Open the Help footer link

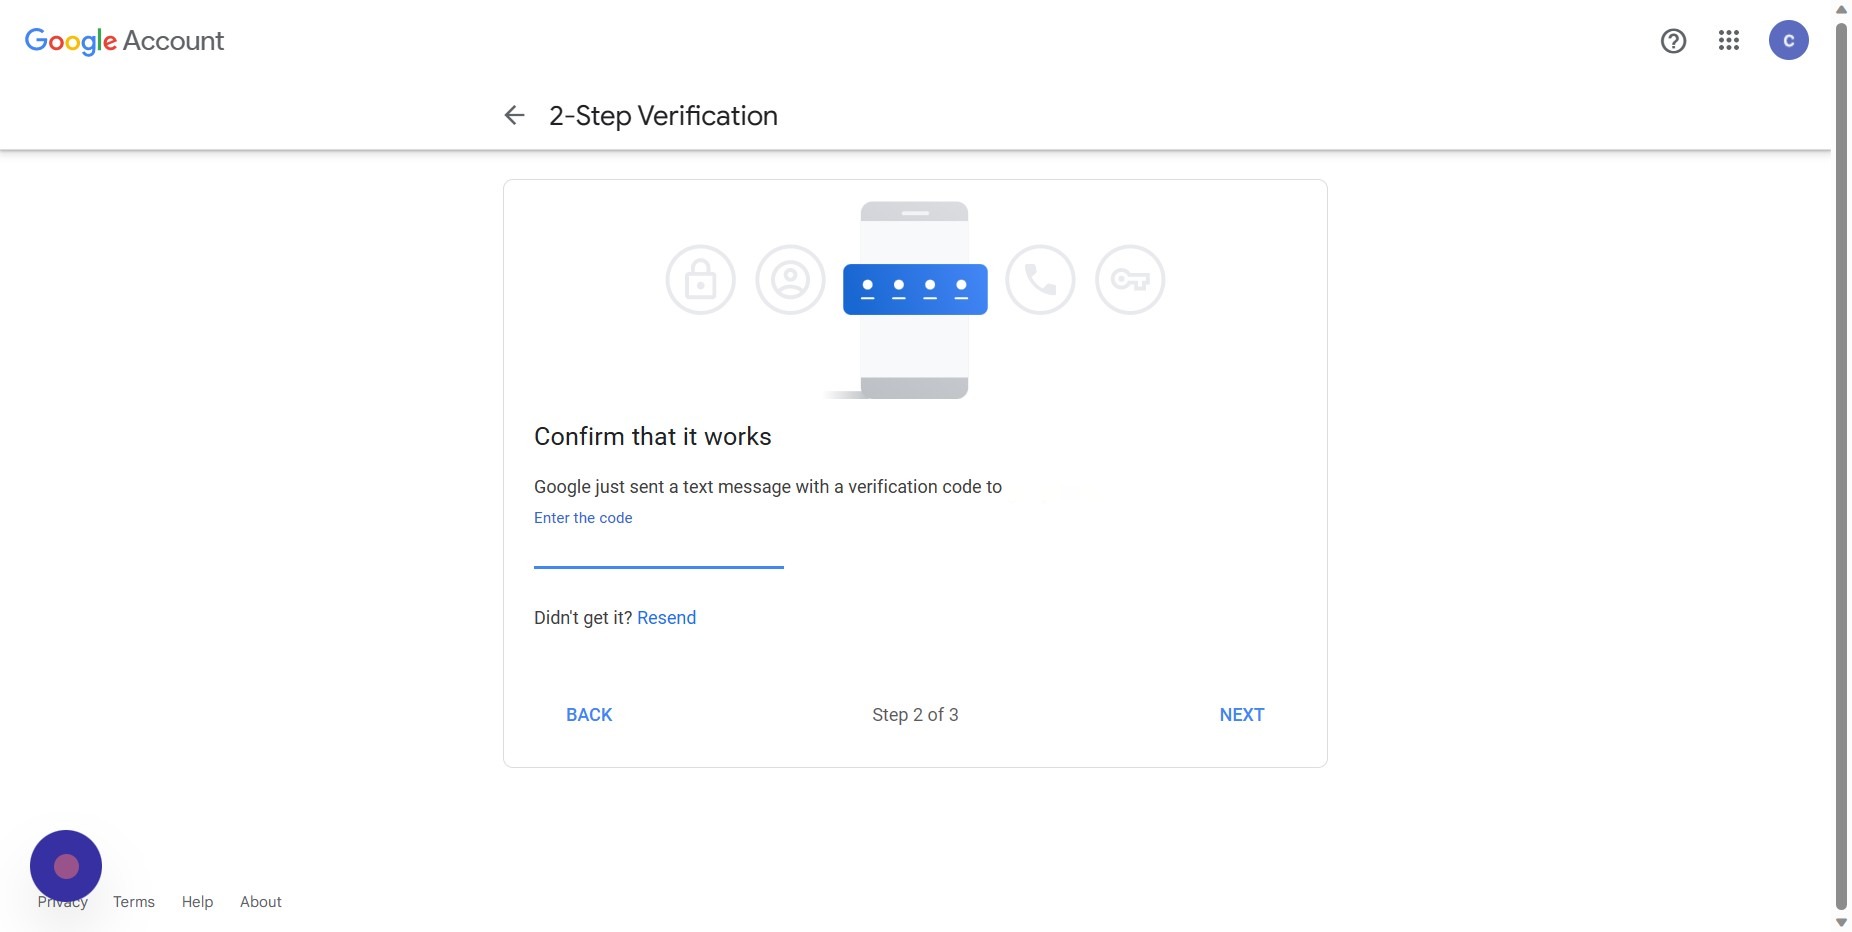point(197,902)
